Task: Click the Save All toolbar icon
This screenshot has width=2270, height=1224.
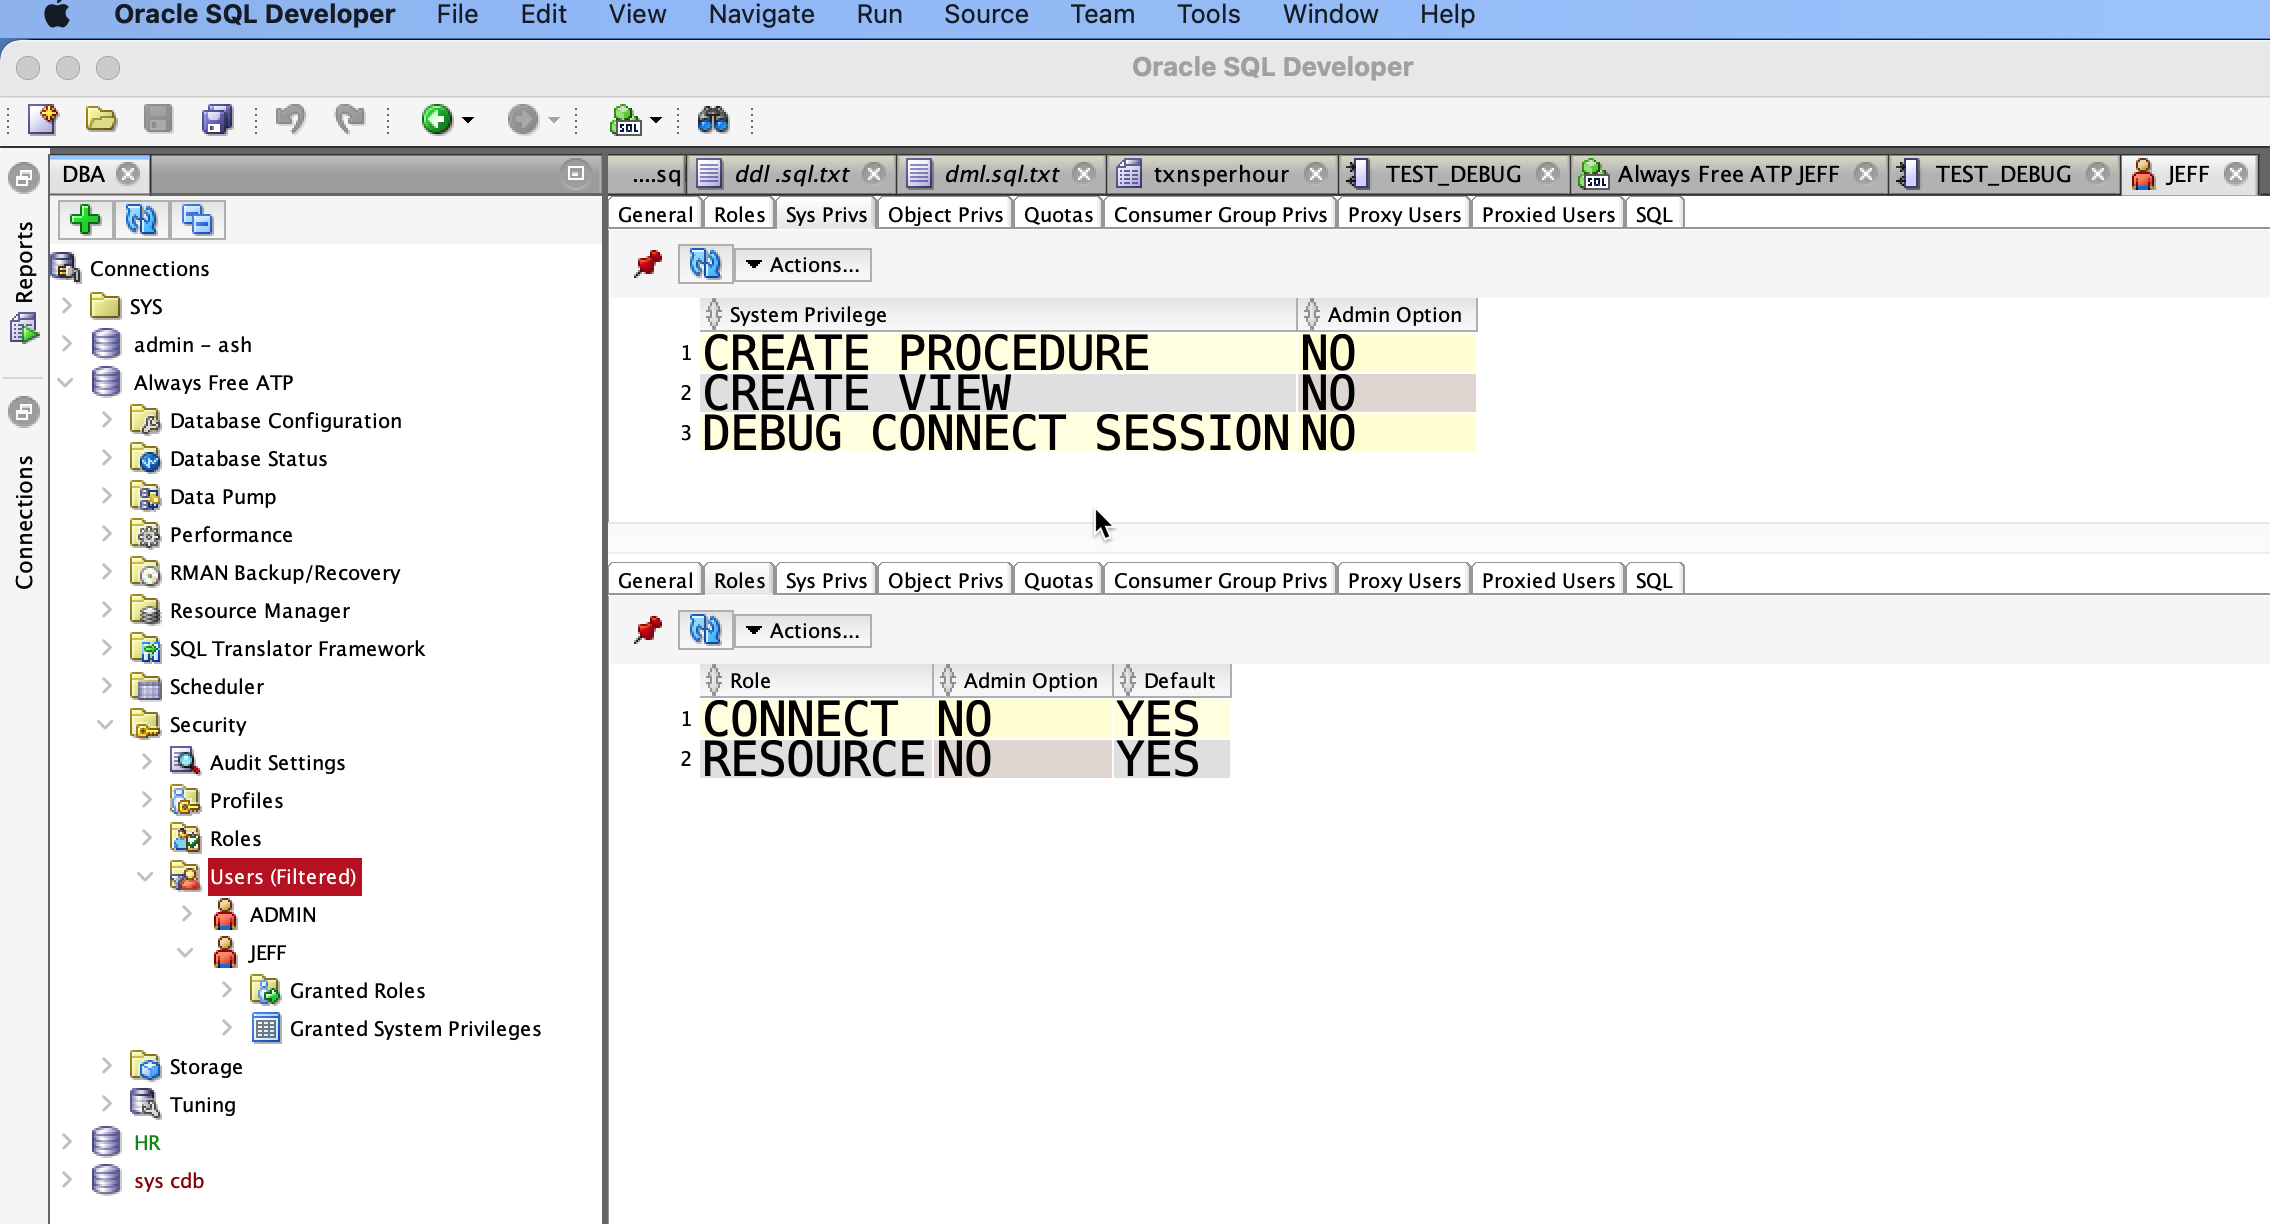Action: [x=217, y=120]
